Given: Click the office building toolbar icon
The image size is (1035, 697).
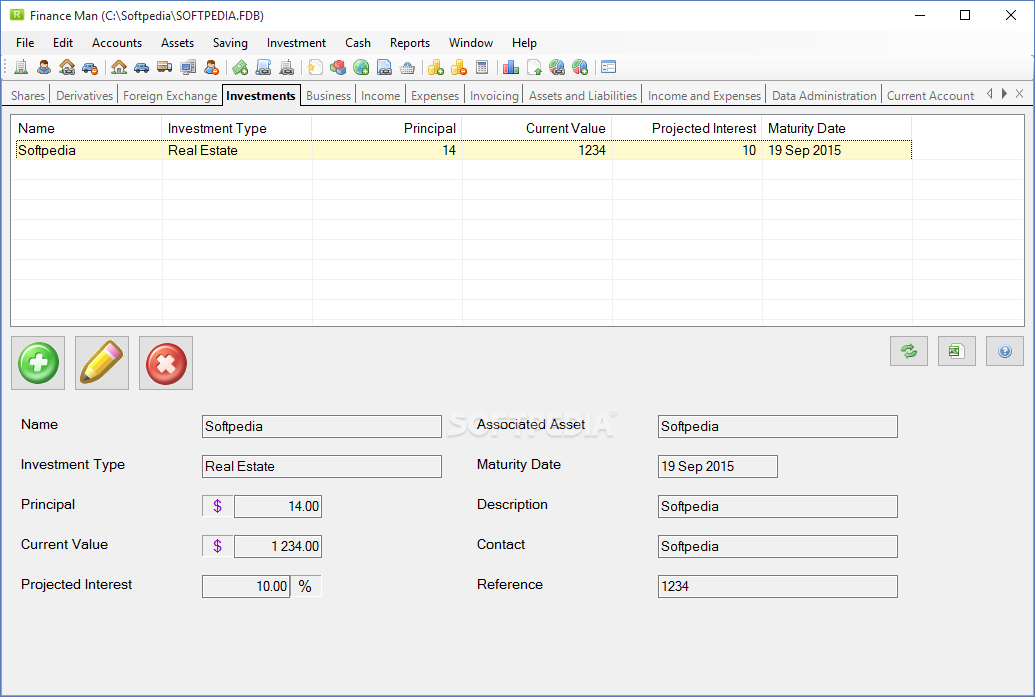Looking at the screenshot, I should pyautogui.click(x=21, y=67).
